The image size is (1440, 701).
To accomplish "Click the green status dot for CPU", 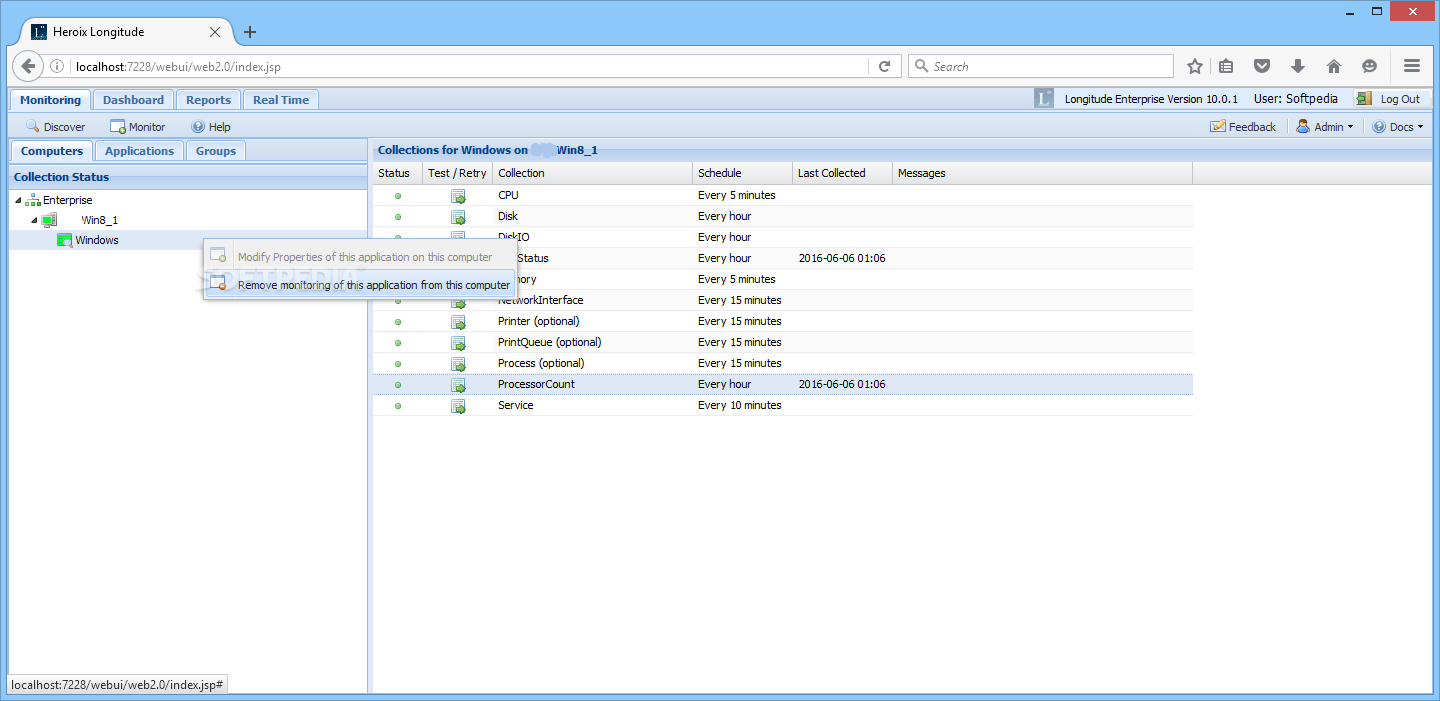I will pos(398,196).
